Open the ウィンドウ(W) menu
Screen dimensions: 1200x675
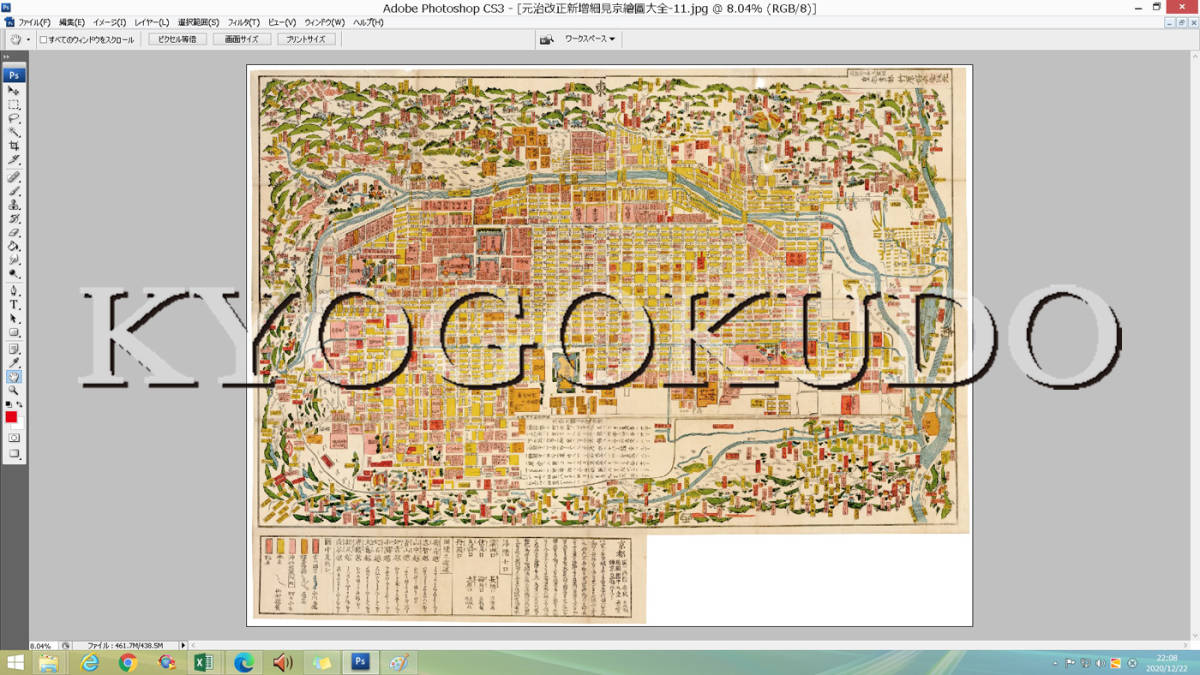point(325,22)
